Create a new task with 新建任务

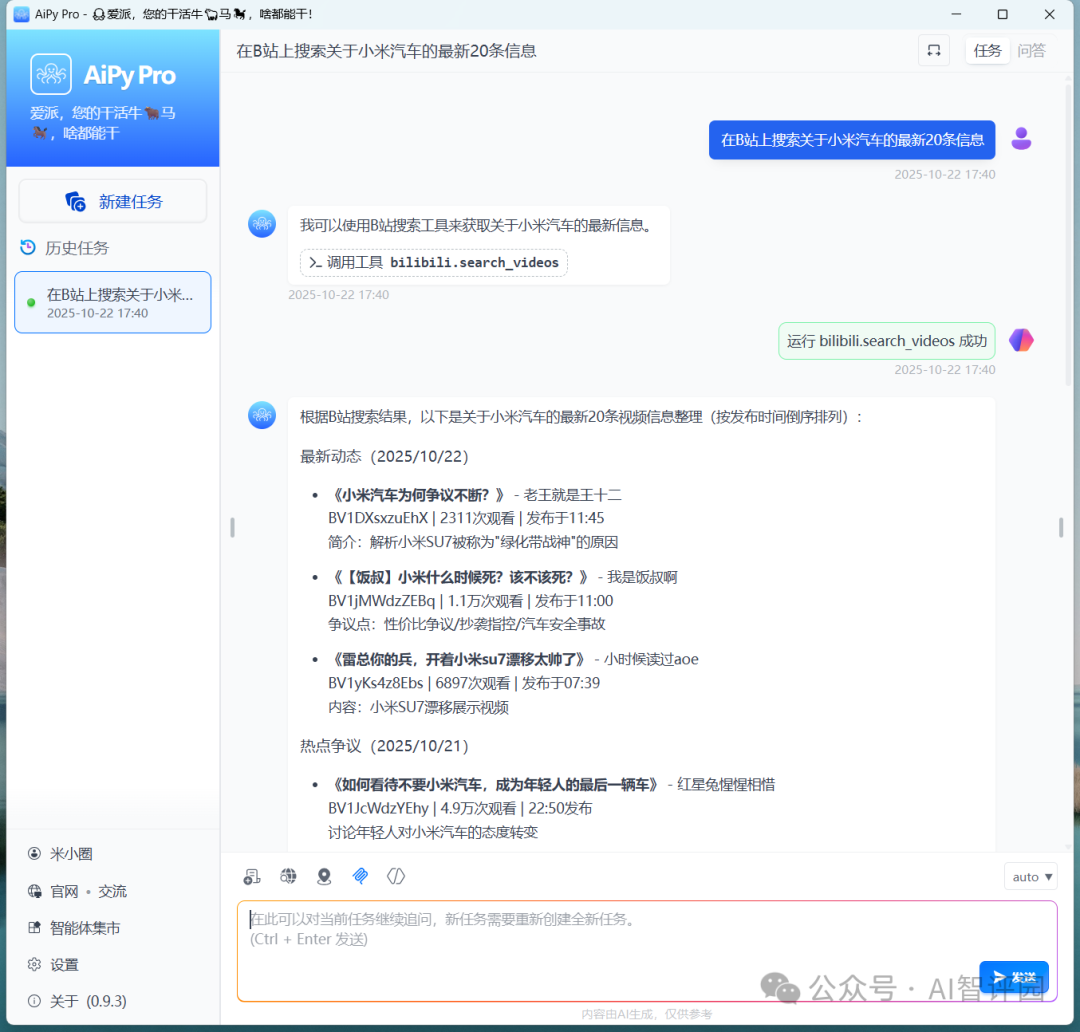pyautogui.click(x=113, y=201)
